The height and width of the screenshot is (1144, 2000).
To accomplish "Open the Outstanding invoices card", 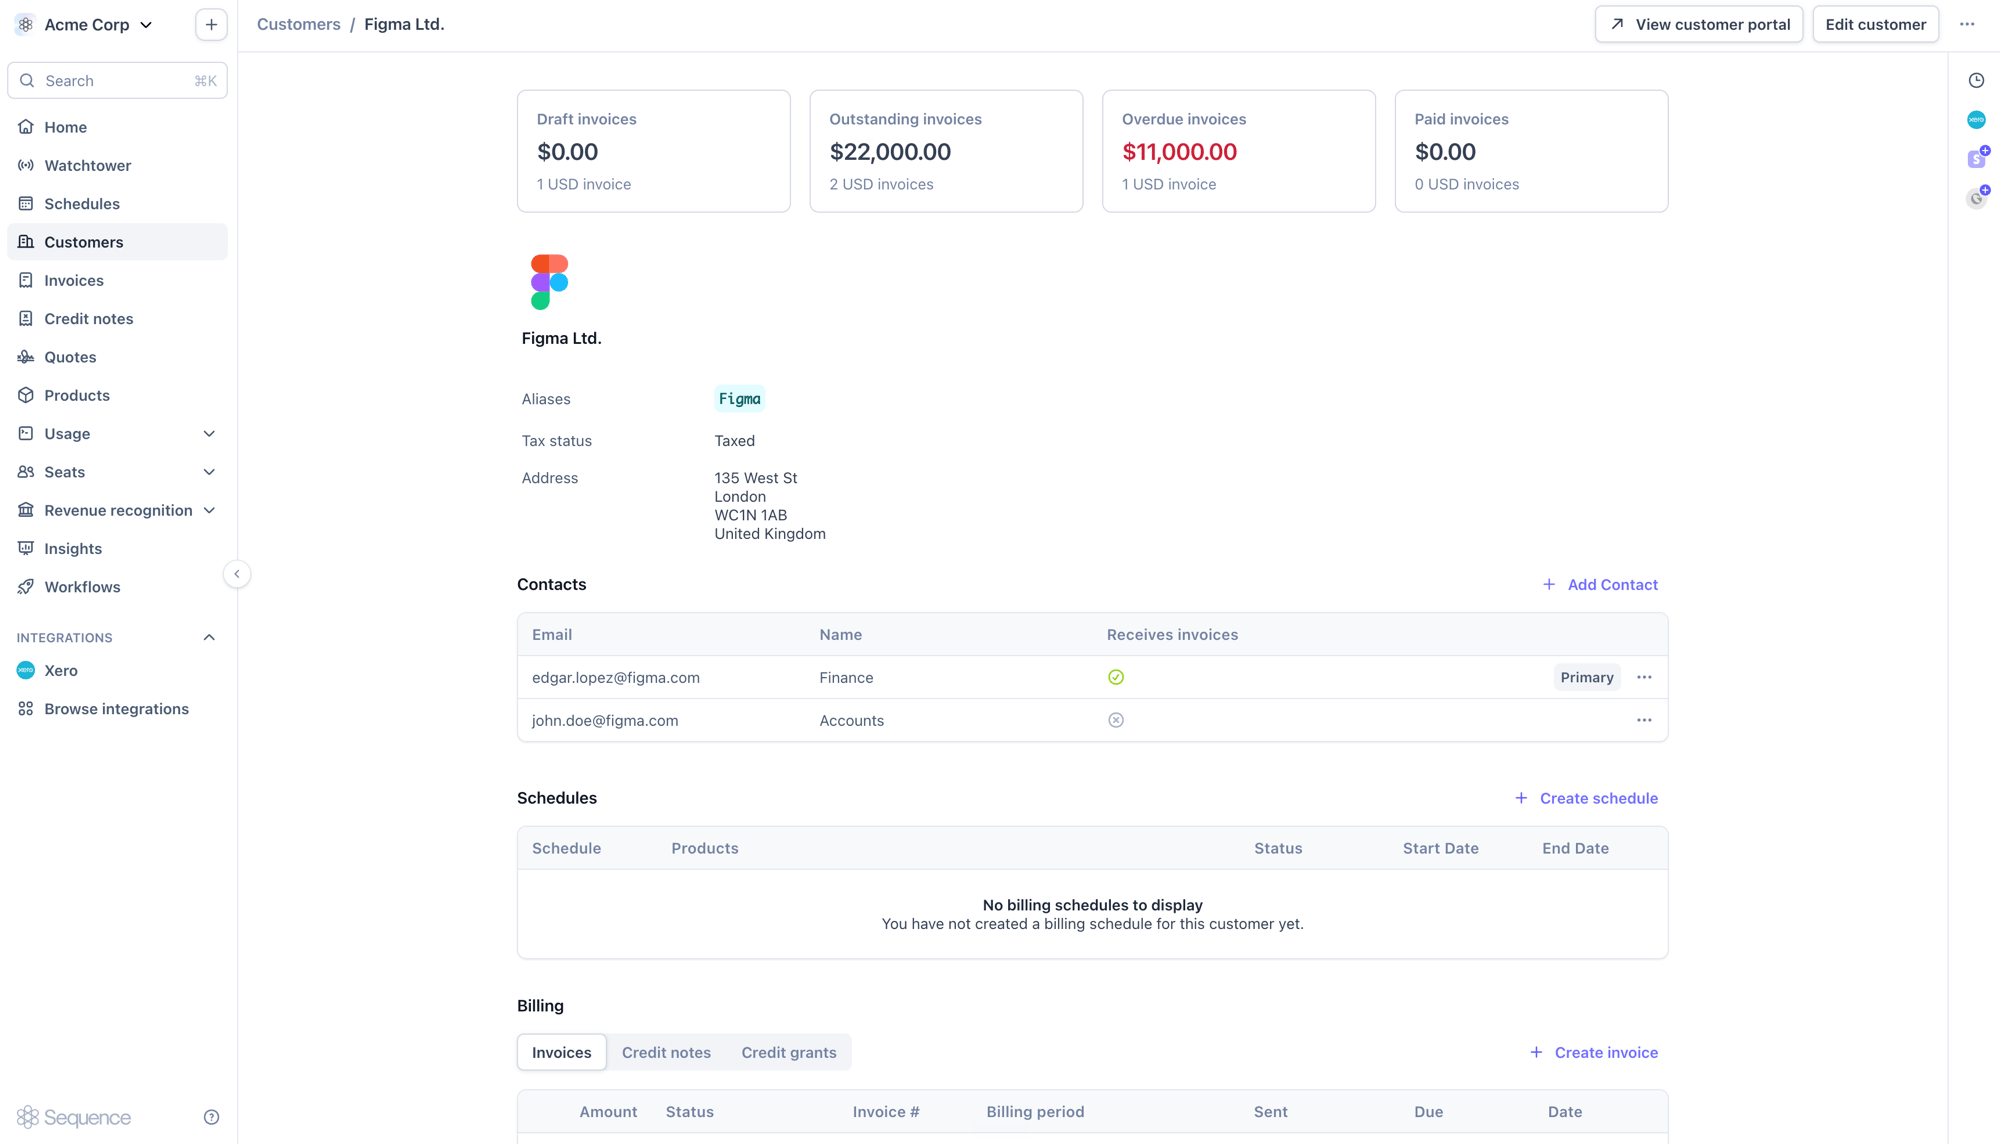I will [x=946, y=151].
